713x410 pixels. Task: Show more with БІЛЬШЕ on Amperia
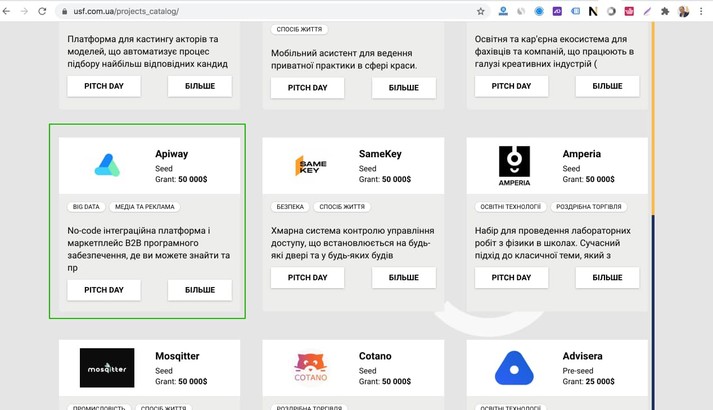[607, 277]
